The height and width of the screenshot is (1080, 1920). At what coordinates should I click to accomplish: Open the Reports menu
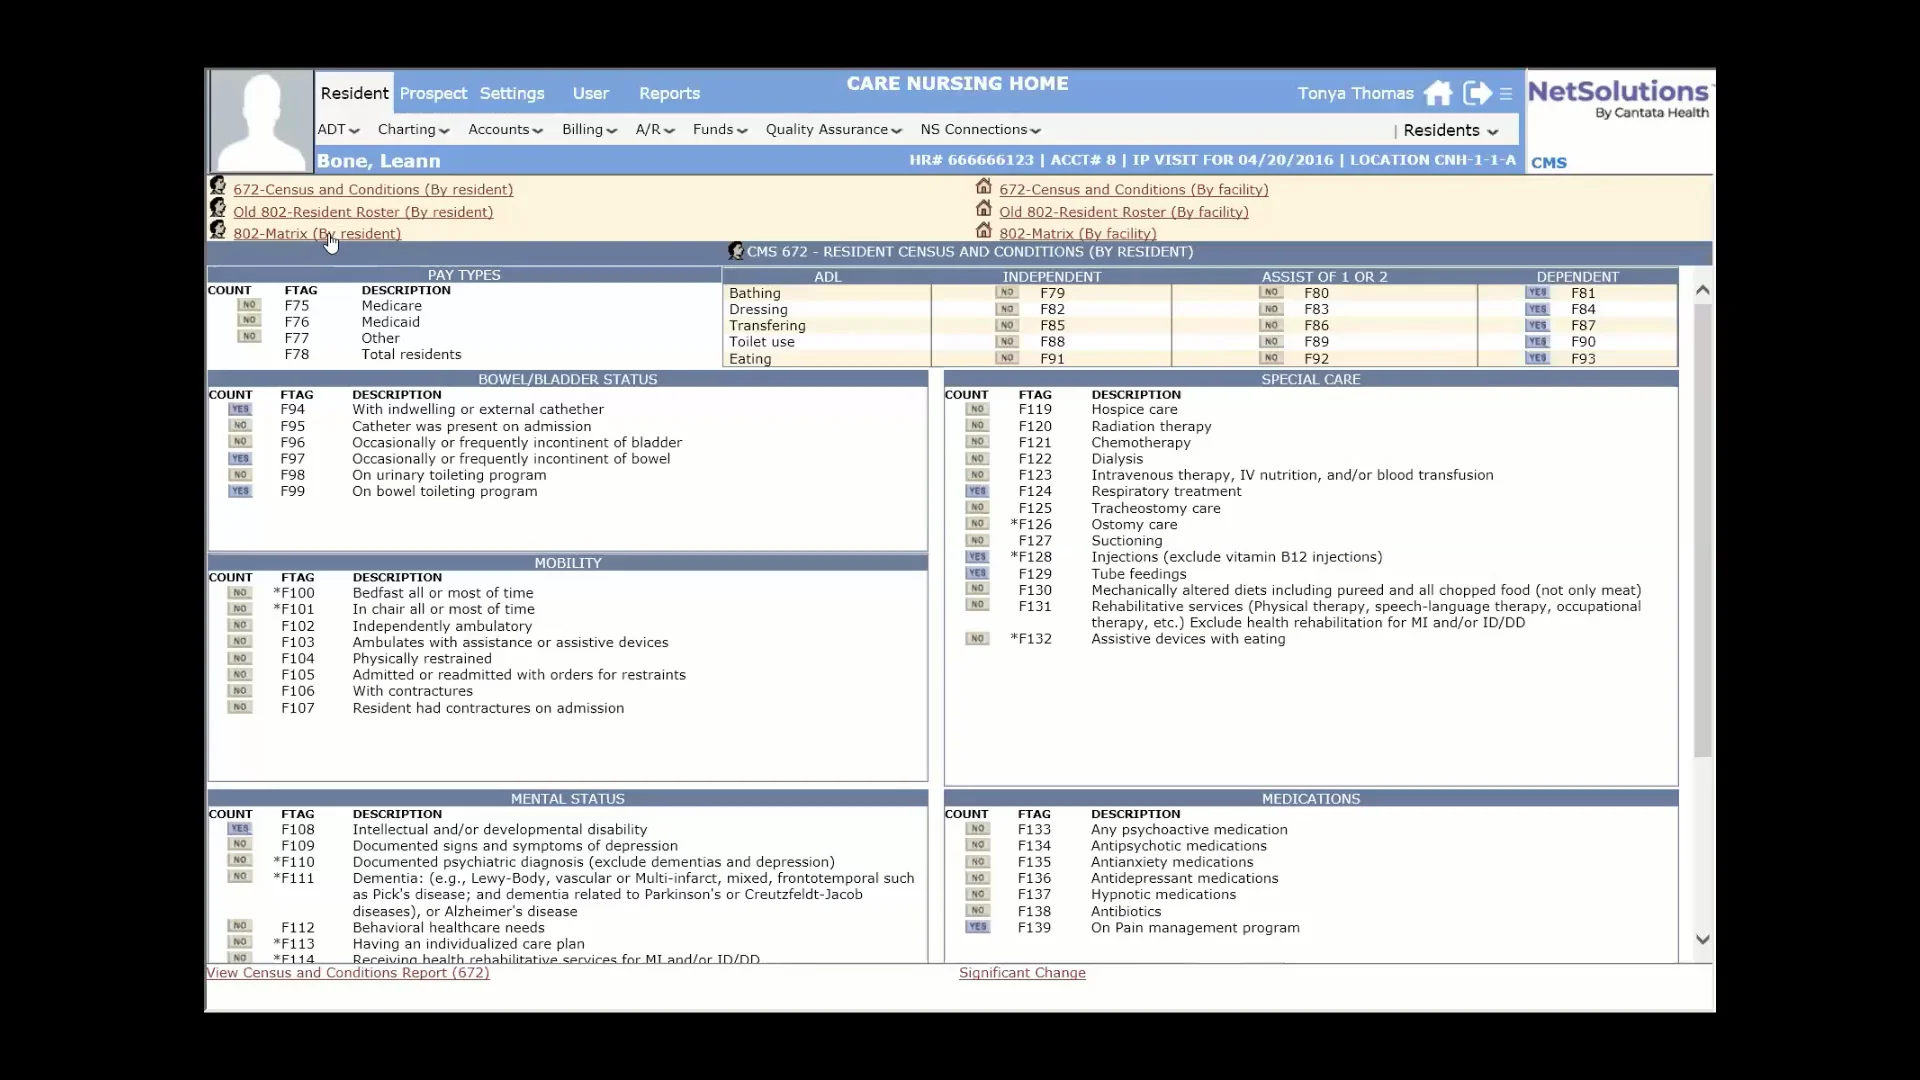[669, 93]
